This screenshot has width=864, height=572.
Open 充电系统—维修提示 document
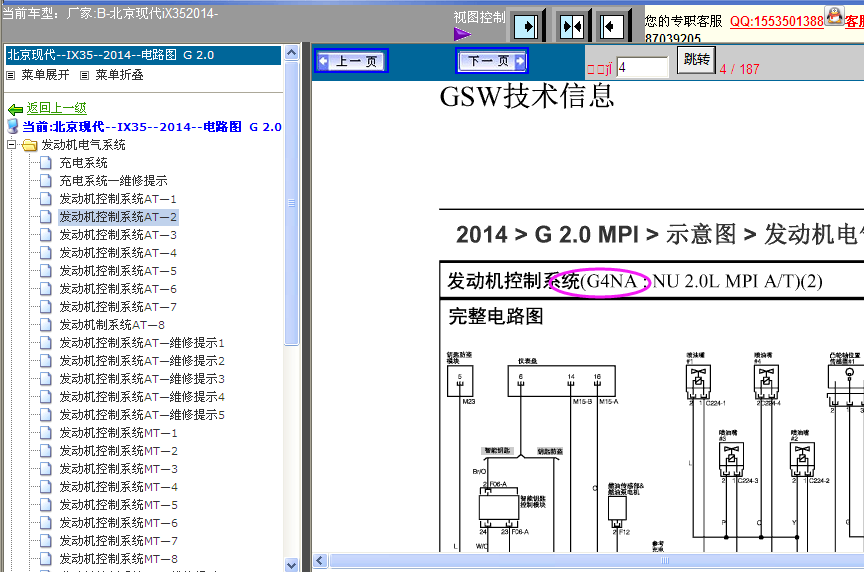(113, 181)
